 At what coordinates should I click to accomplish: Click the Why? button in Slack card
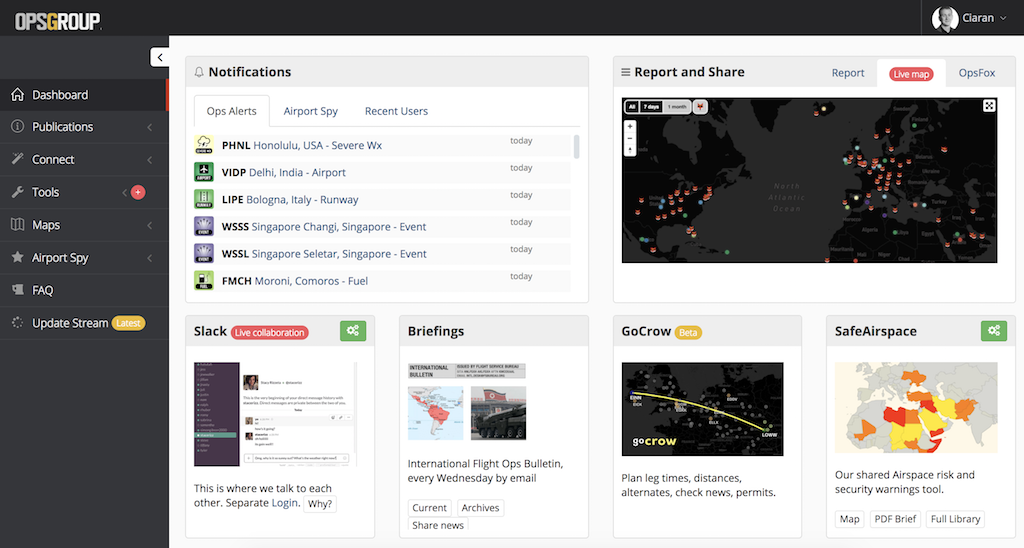(x=319, y=504)
